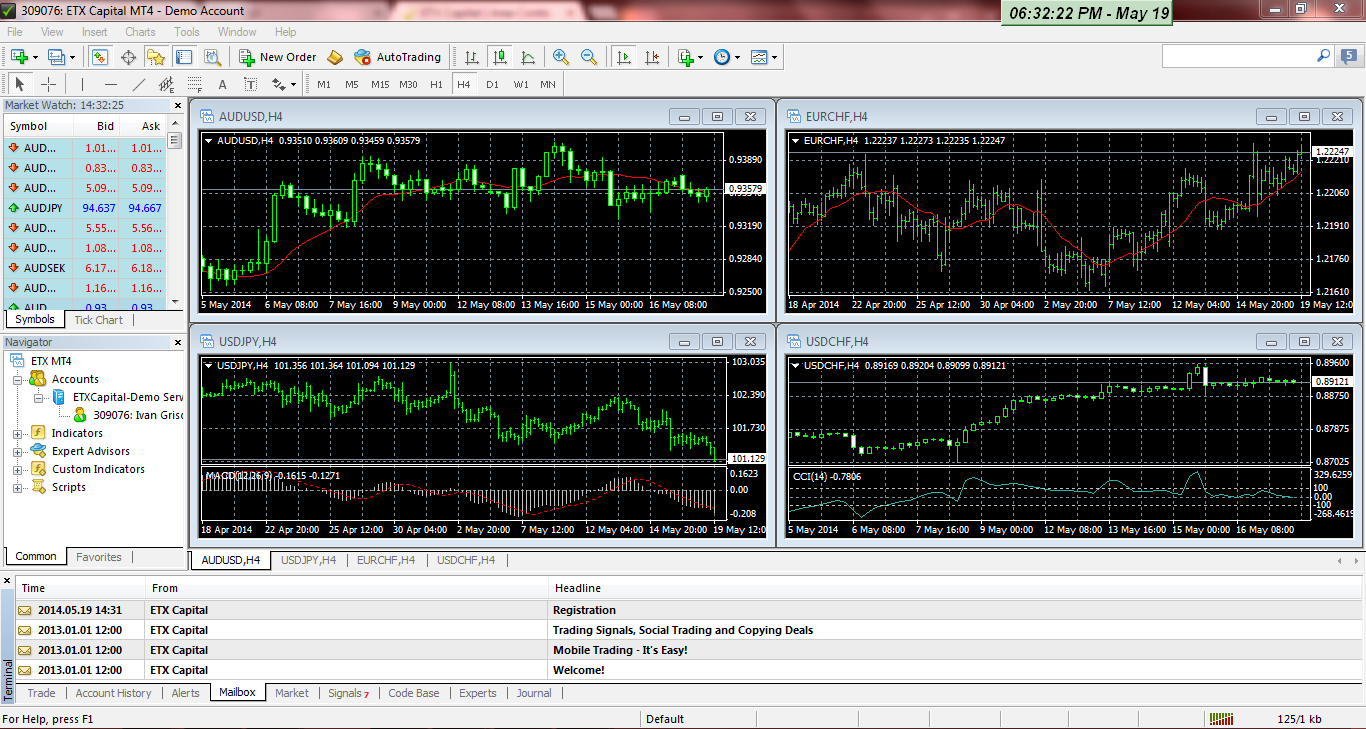Select Bar Chart display icon
This screenshot has width=1366, height=729.
pos(472,57)
